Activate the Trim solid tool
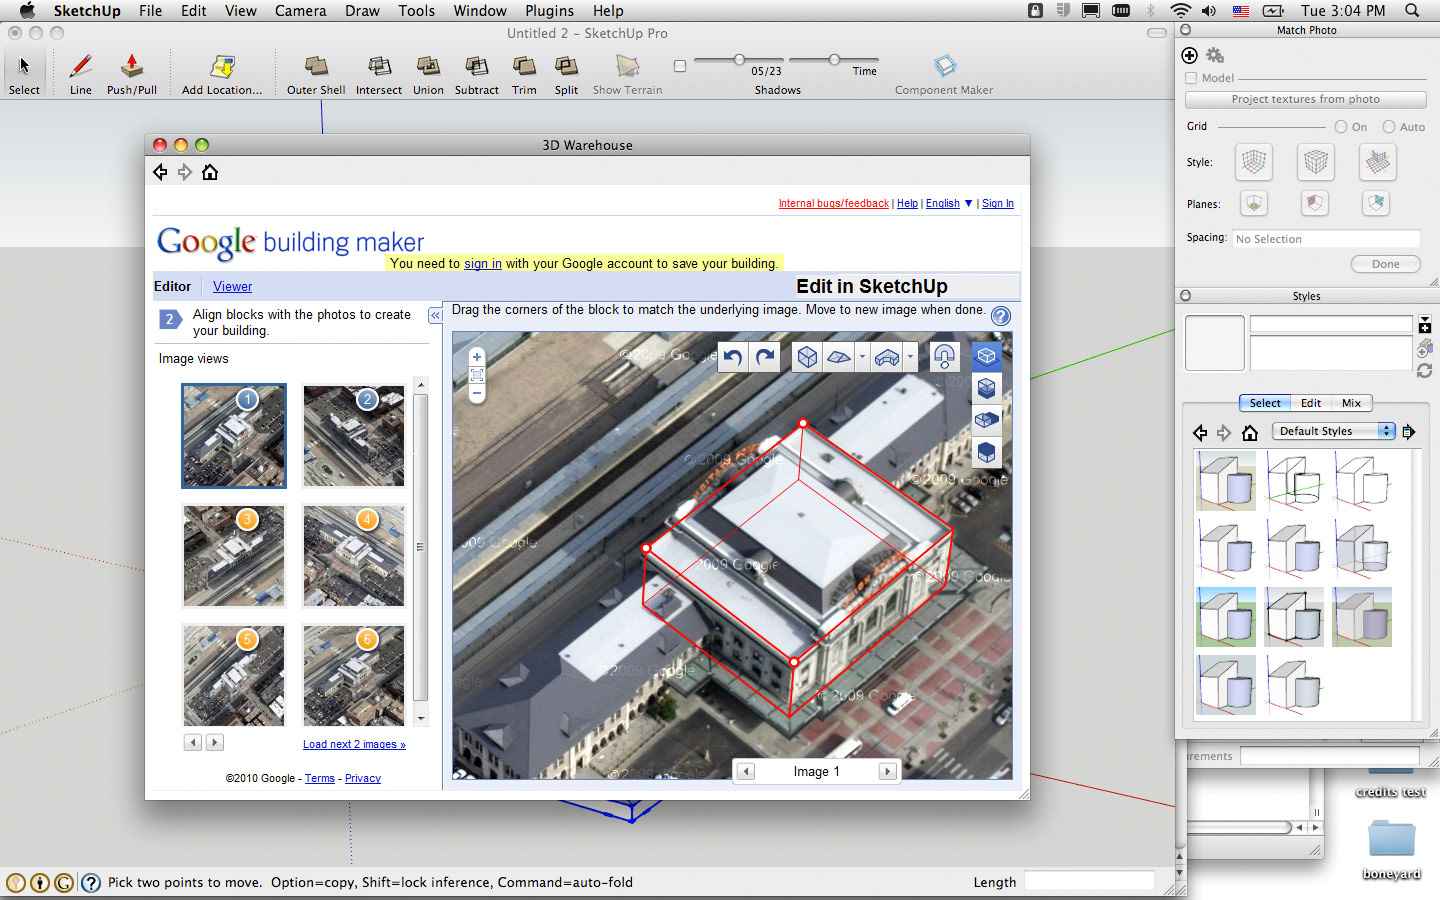1440x900 pixels. click(x=524, y=74)
